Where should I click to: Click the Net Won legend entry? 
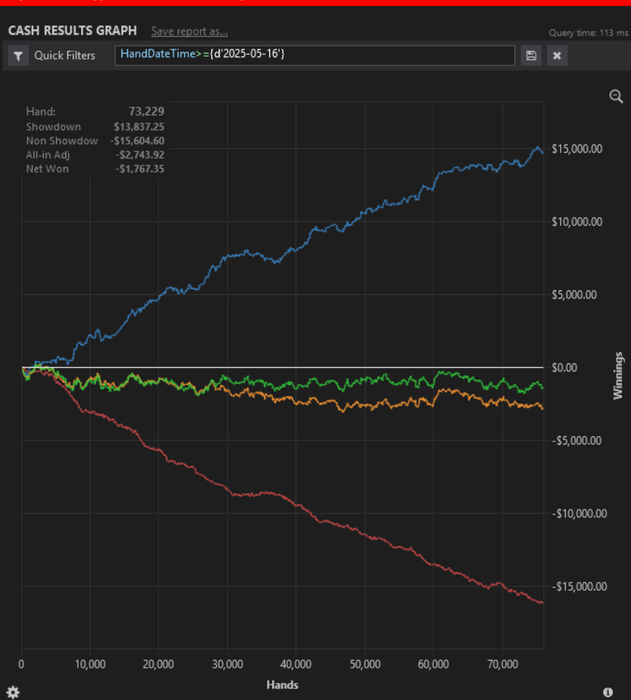[48, 169]
